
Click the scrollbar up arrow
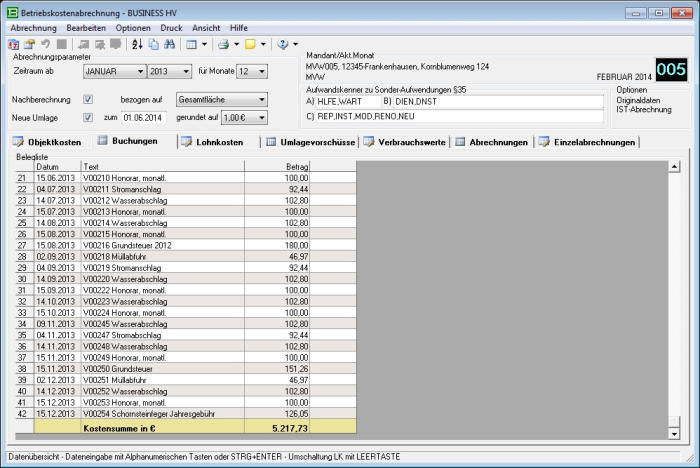pos(674,167)
